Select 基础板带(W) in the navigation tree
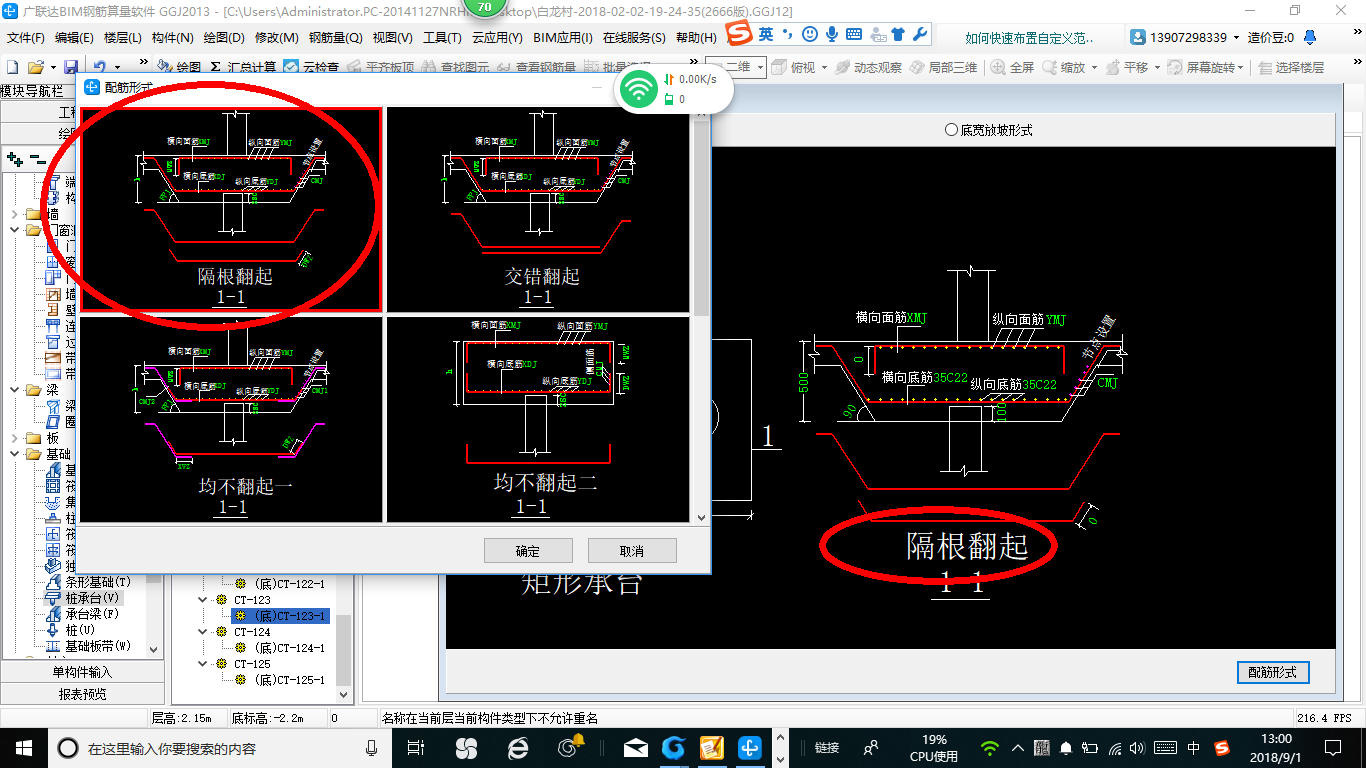 89,646
